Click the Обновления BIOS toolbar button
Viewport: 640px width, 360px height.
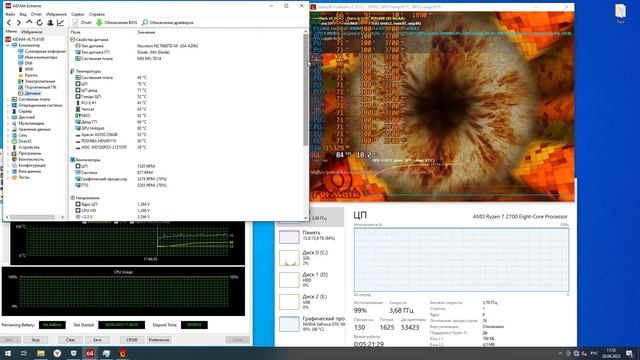(117, 23)
